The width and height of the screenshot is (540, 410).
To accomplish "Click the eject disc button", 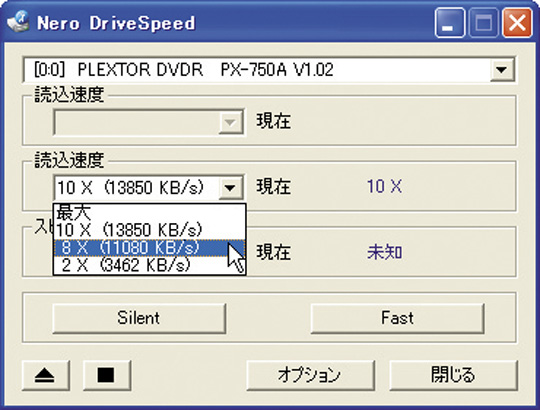I will [x=45, y=375].
